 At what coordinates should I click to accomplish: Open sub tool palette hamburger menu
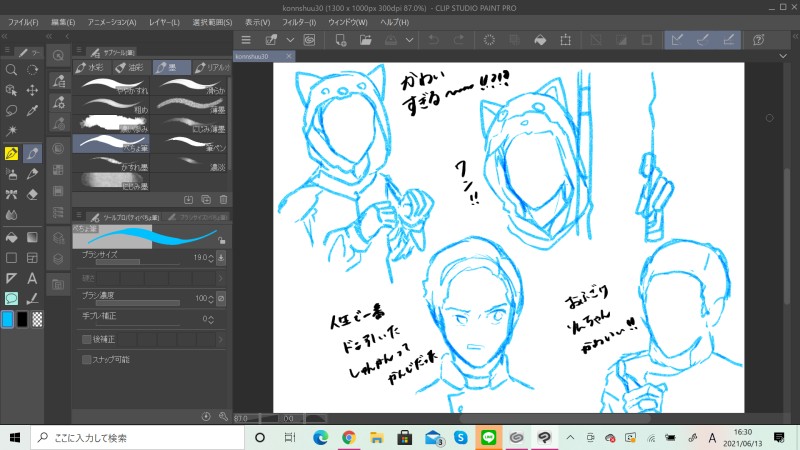click(79, 50)
